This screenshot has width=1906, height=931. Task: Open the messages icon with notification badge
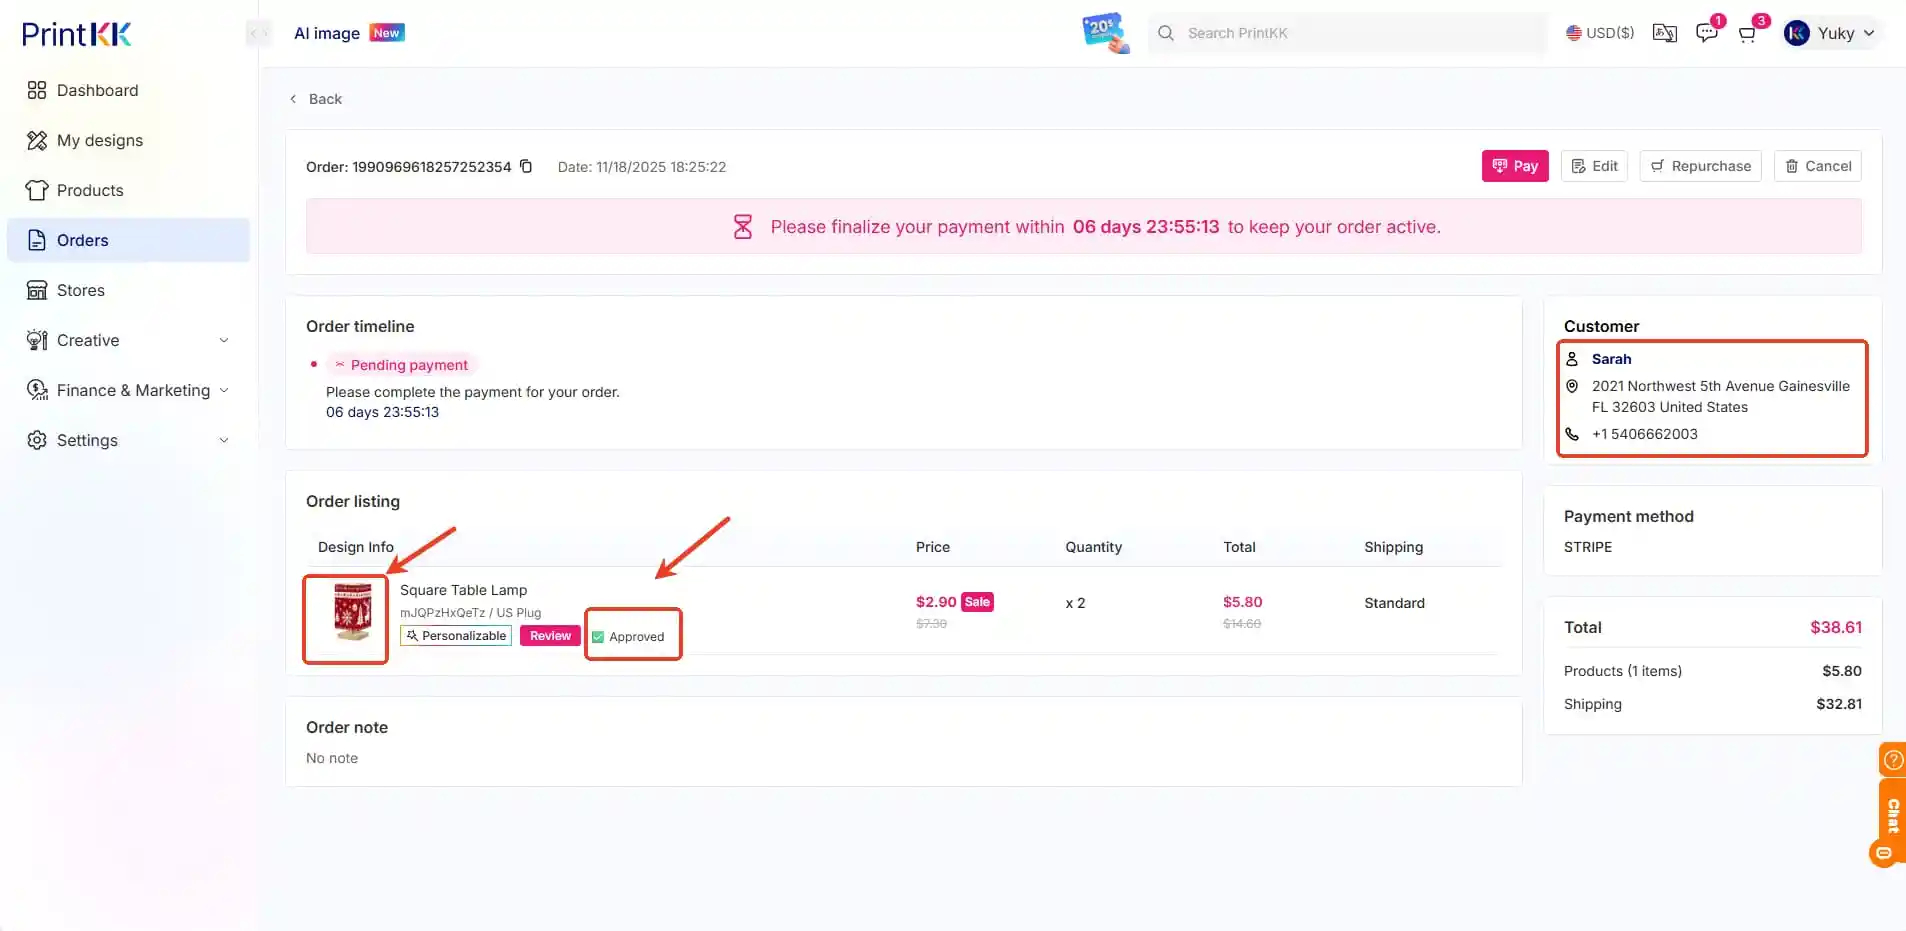pyautogui.click(x=1707, y=32)
